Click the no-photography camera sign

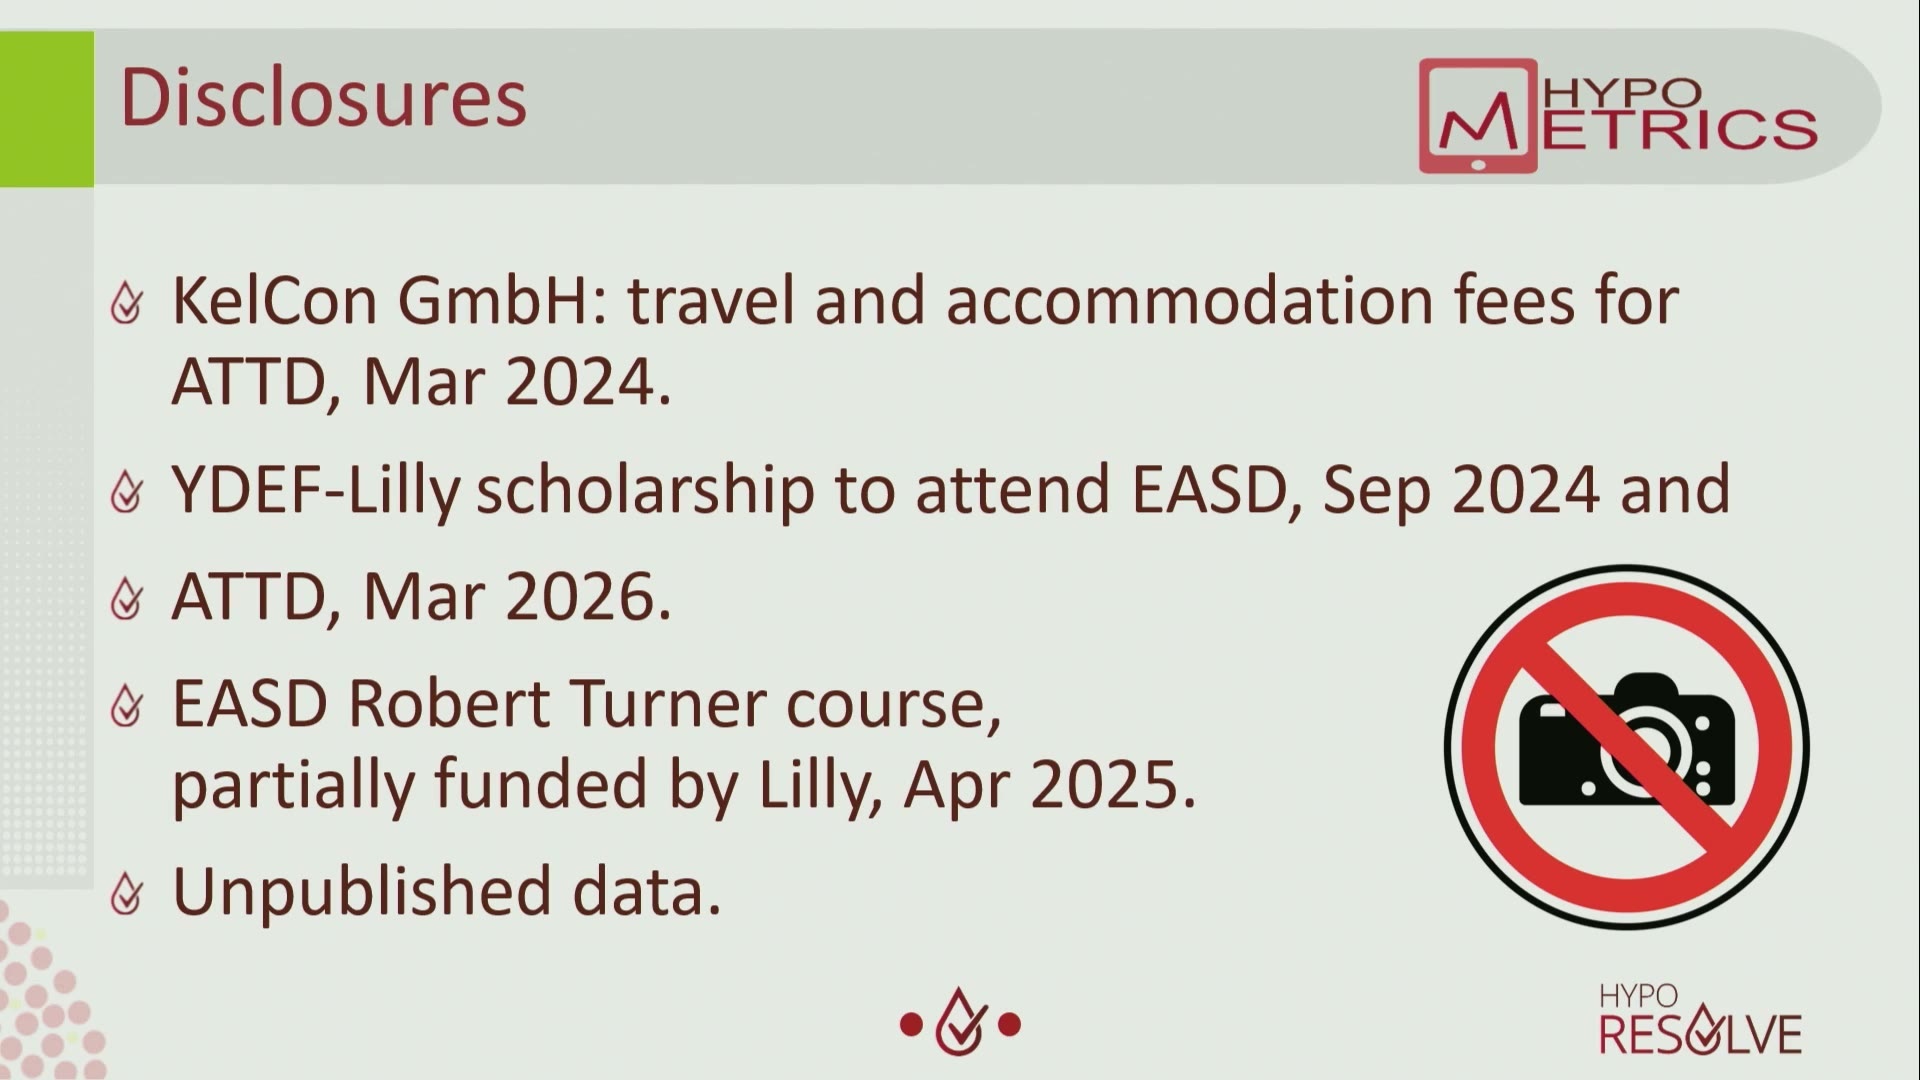[1627, 747]
